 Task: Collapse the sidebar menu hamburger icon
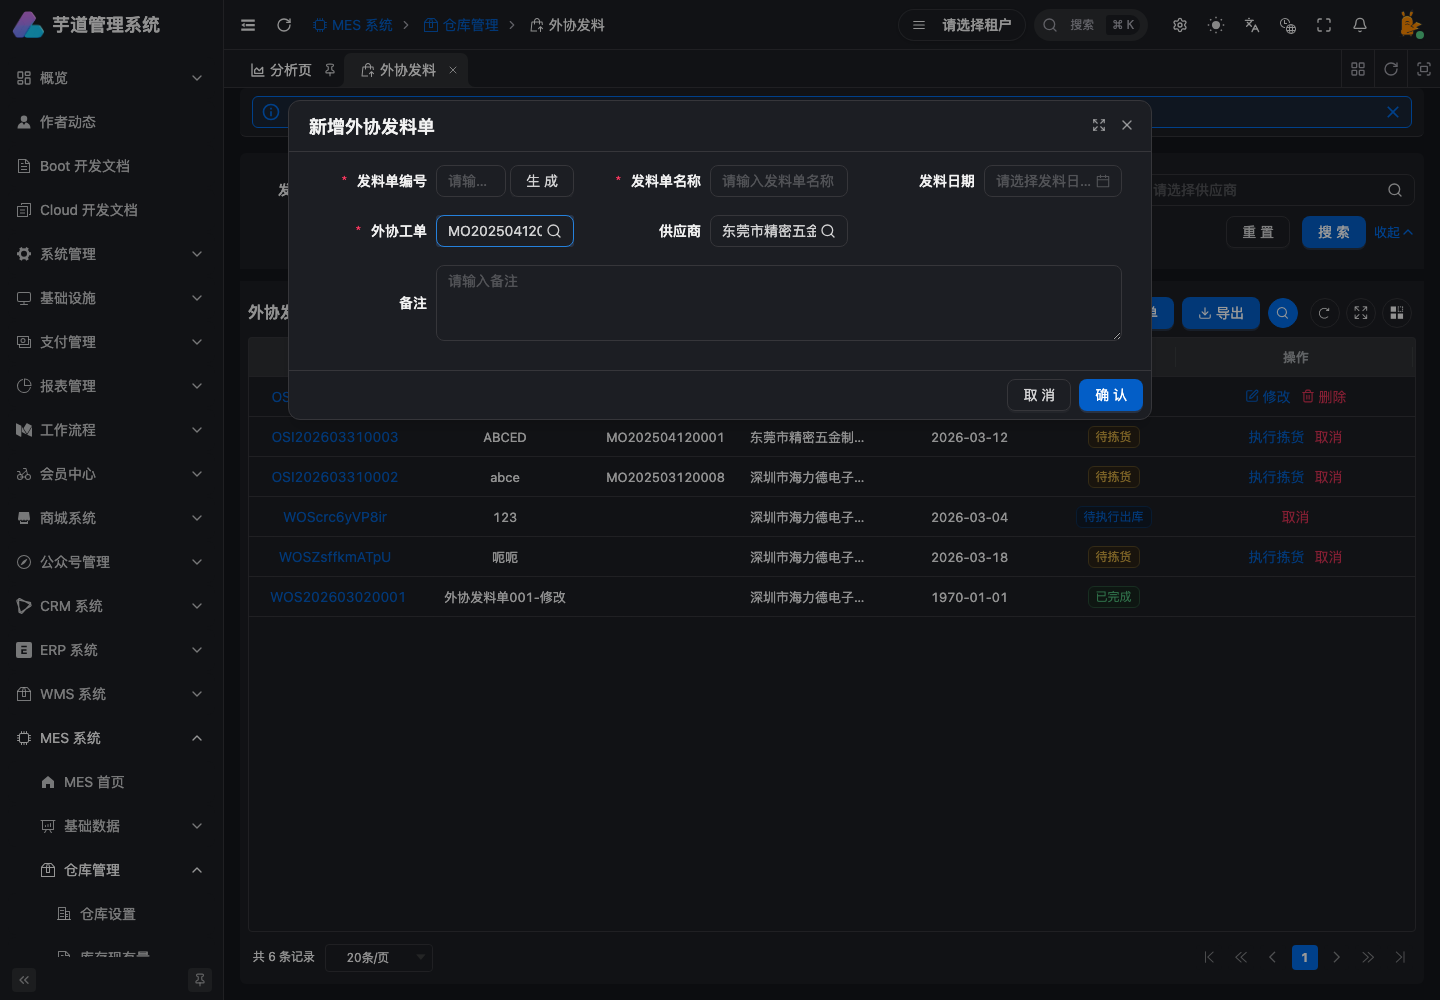248,25
